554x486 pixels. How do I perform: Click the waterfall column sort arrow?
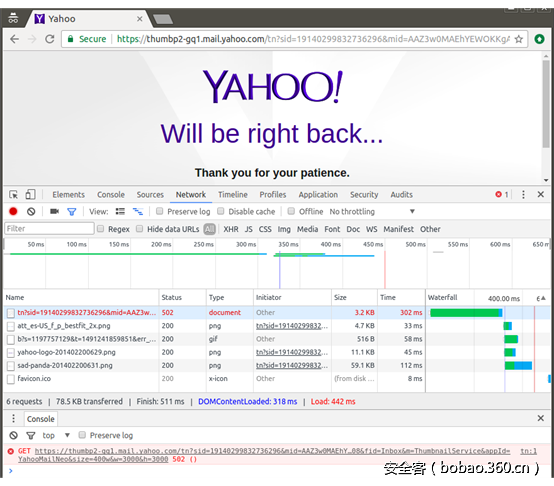click(543, 298)
